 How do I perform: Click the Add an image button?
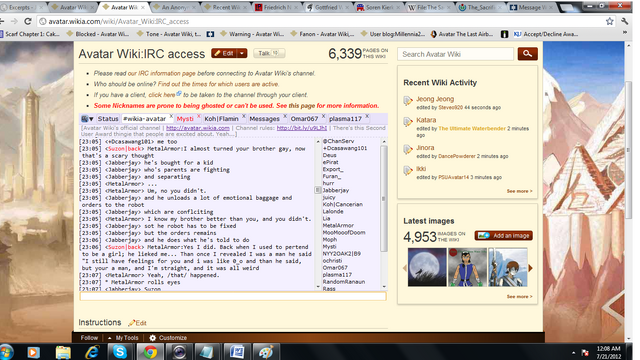504,236
